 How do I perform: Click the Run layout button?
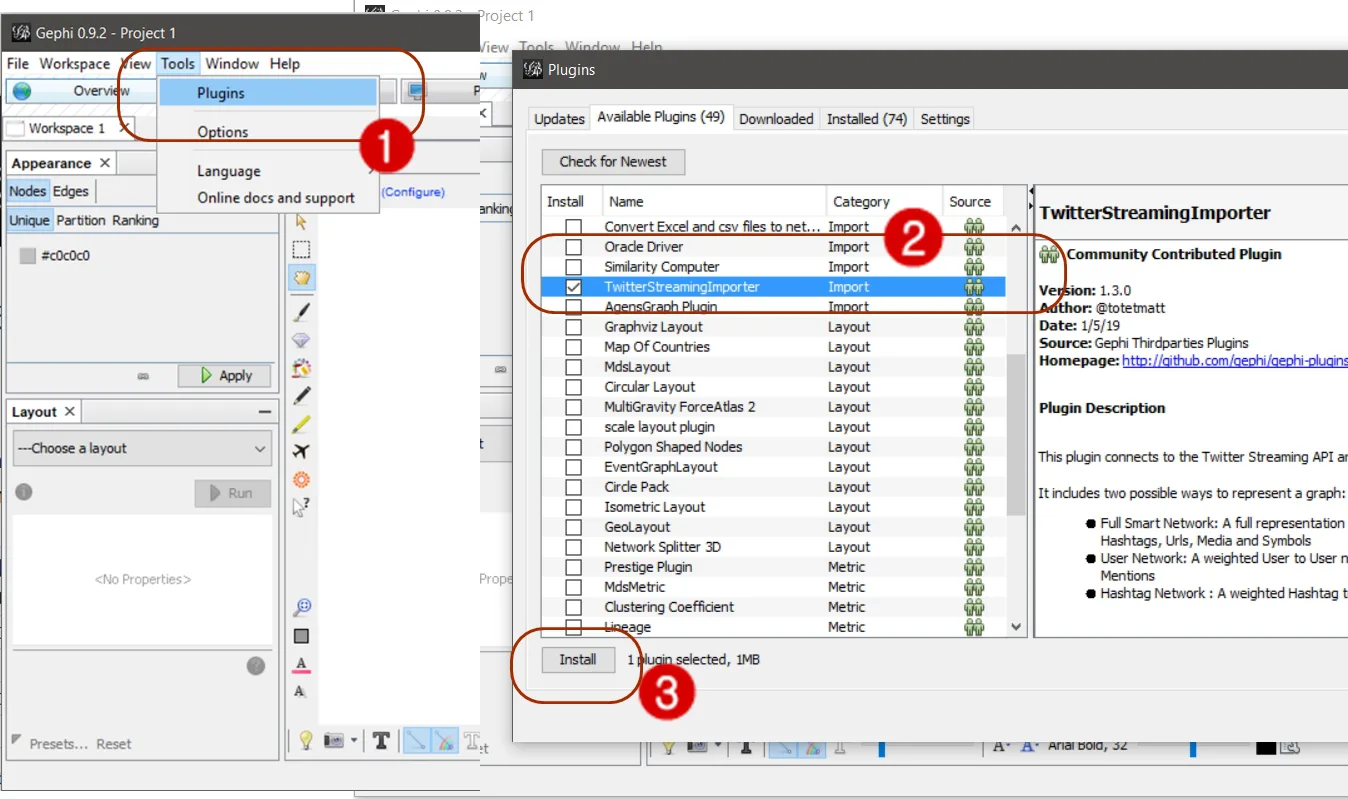coord(232,493)
